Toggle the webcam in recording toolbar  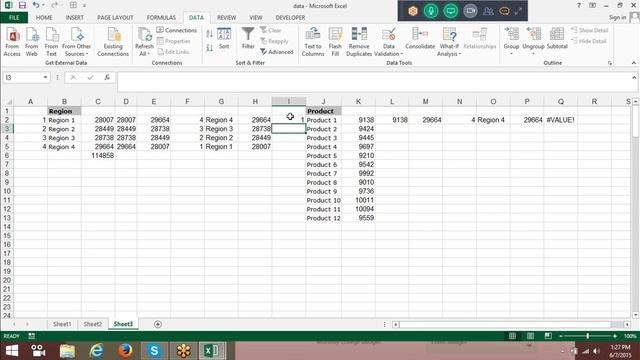[x=470, y=11]
